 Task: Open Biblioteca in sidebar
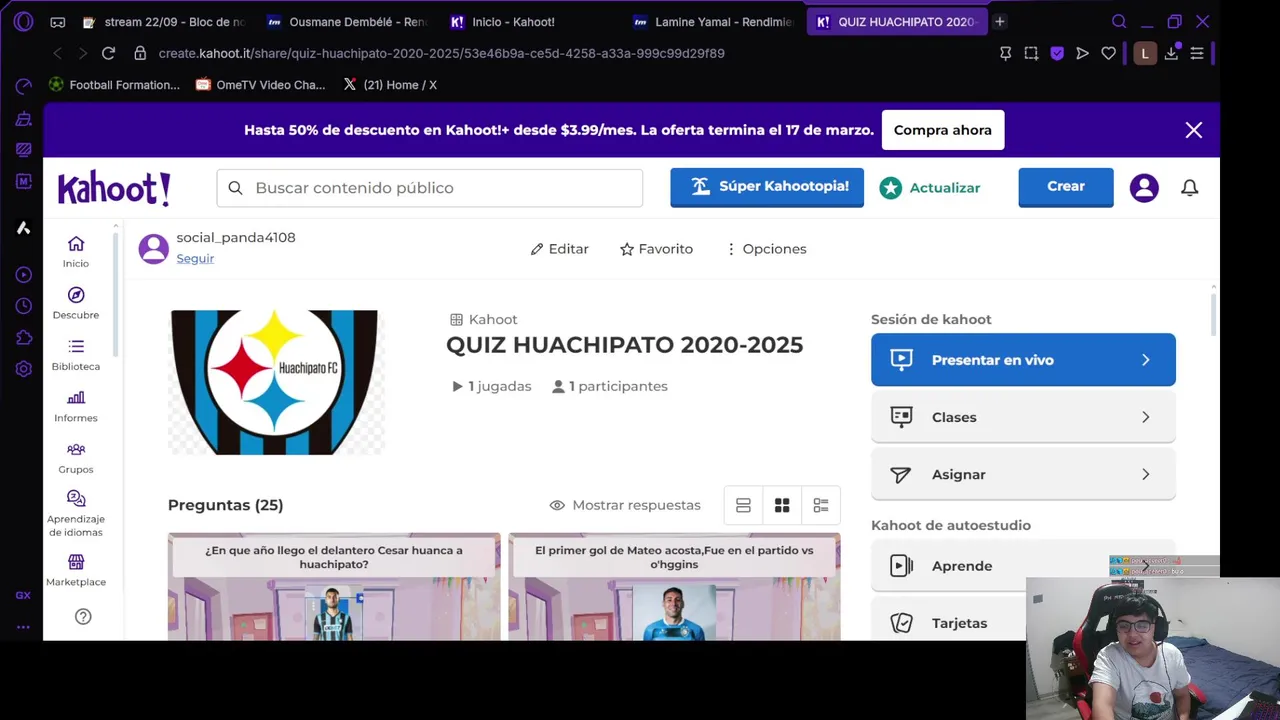coord(76,355)
